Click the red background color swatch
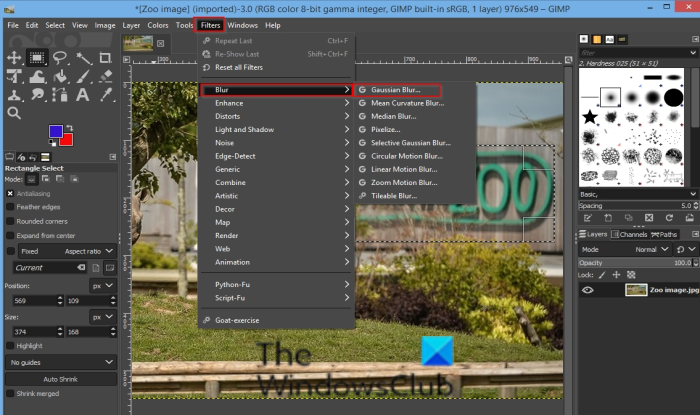 point(67,140)
